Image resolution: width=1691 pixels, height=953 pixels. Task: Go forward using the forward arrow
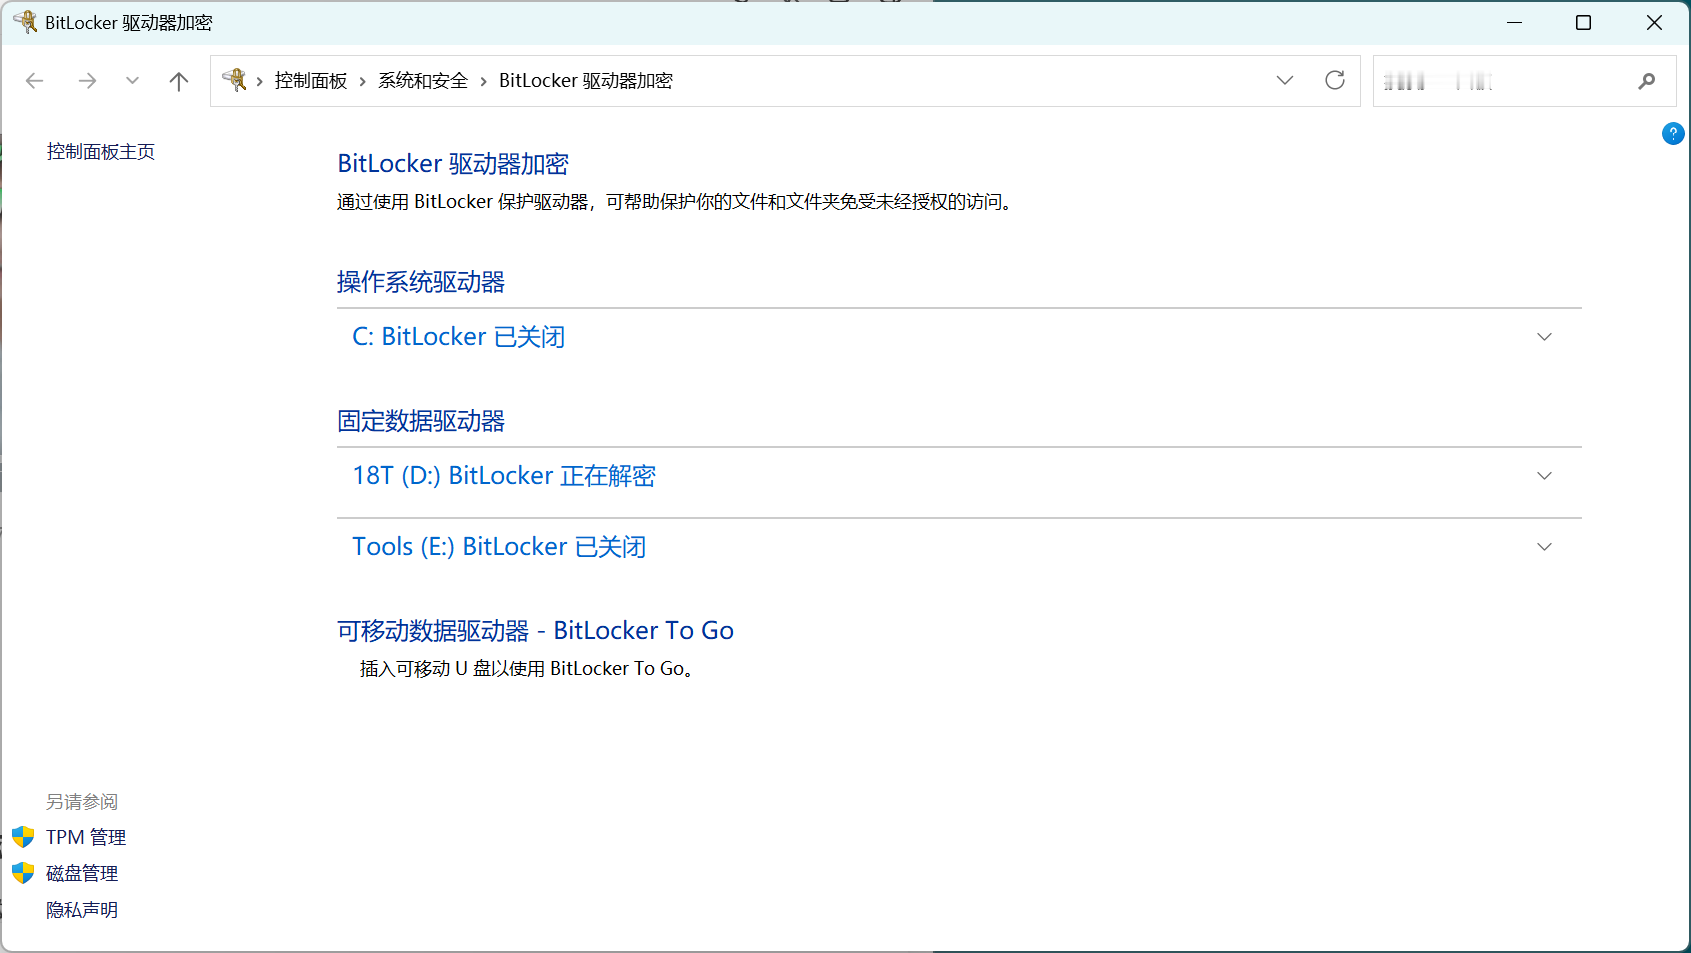(x=87, y=81)
